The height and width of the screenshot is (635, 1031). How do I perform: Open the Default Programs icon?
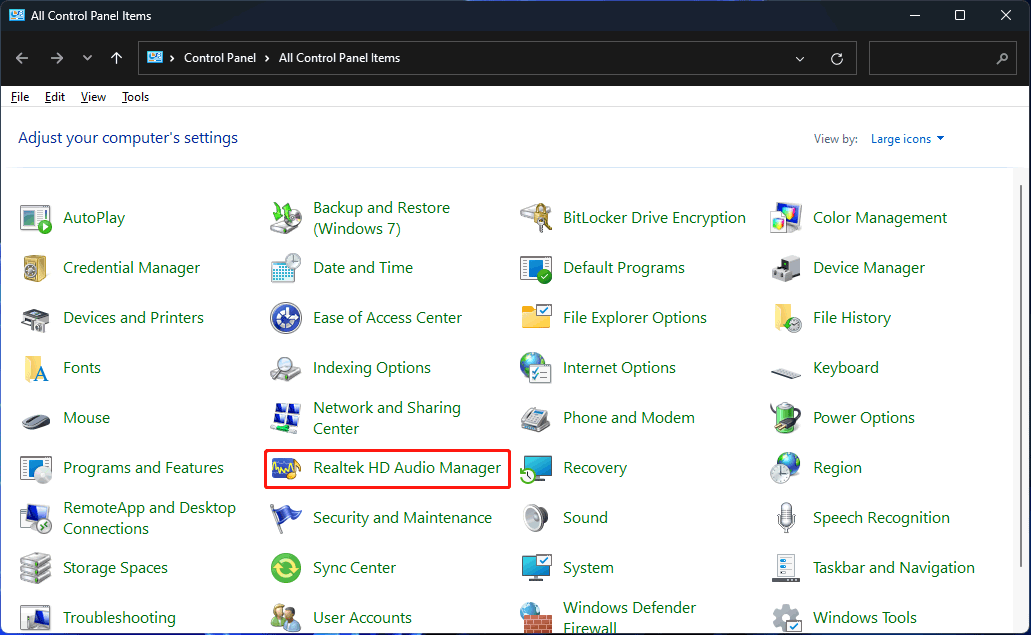click(x=536, y=268)
